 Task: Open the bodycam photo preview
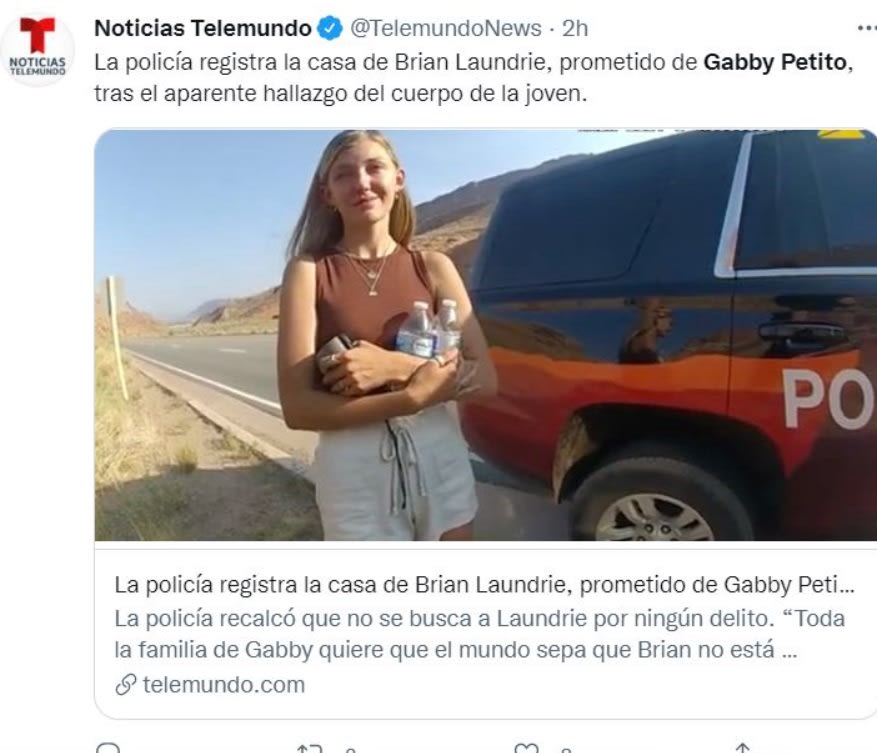pyautogui.click(x=485, y=335)
